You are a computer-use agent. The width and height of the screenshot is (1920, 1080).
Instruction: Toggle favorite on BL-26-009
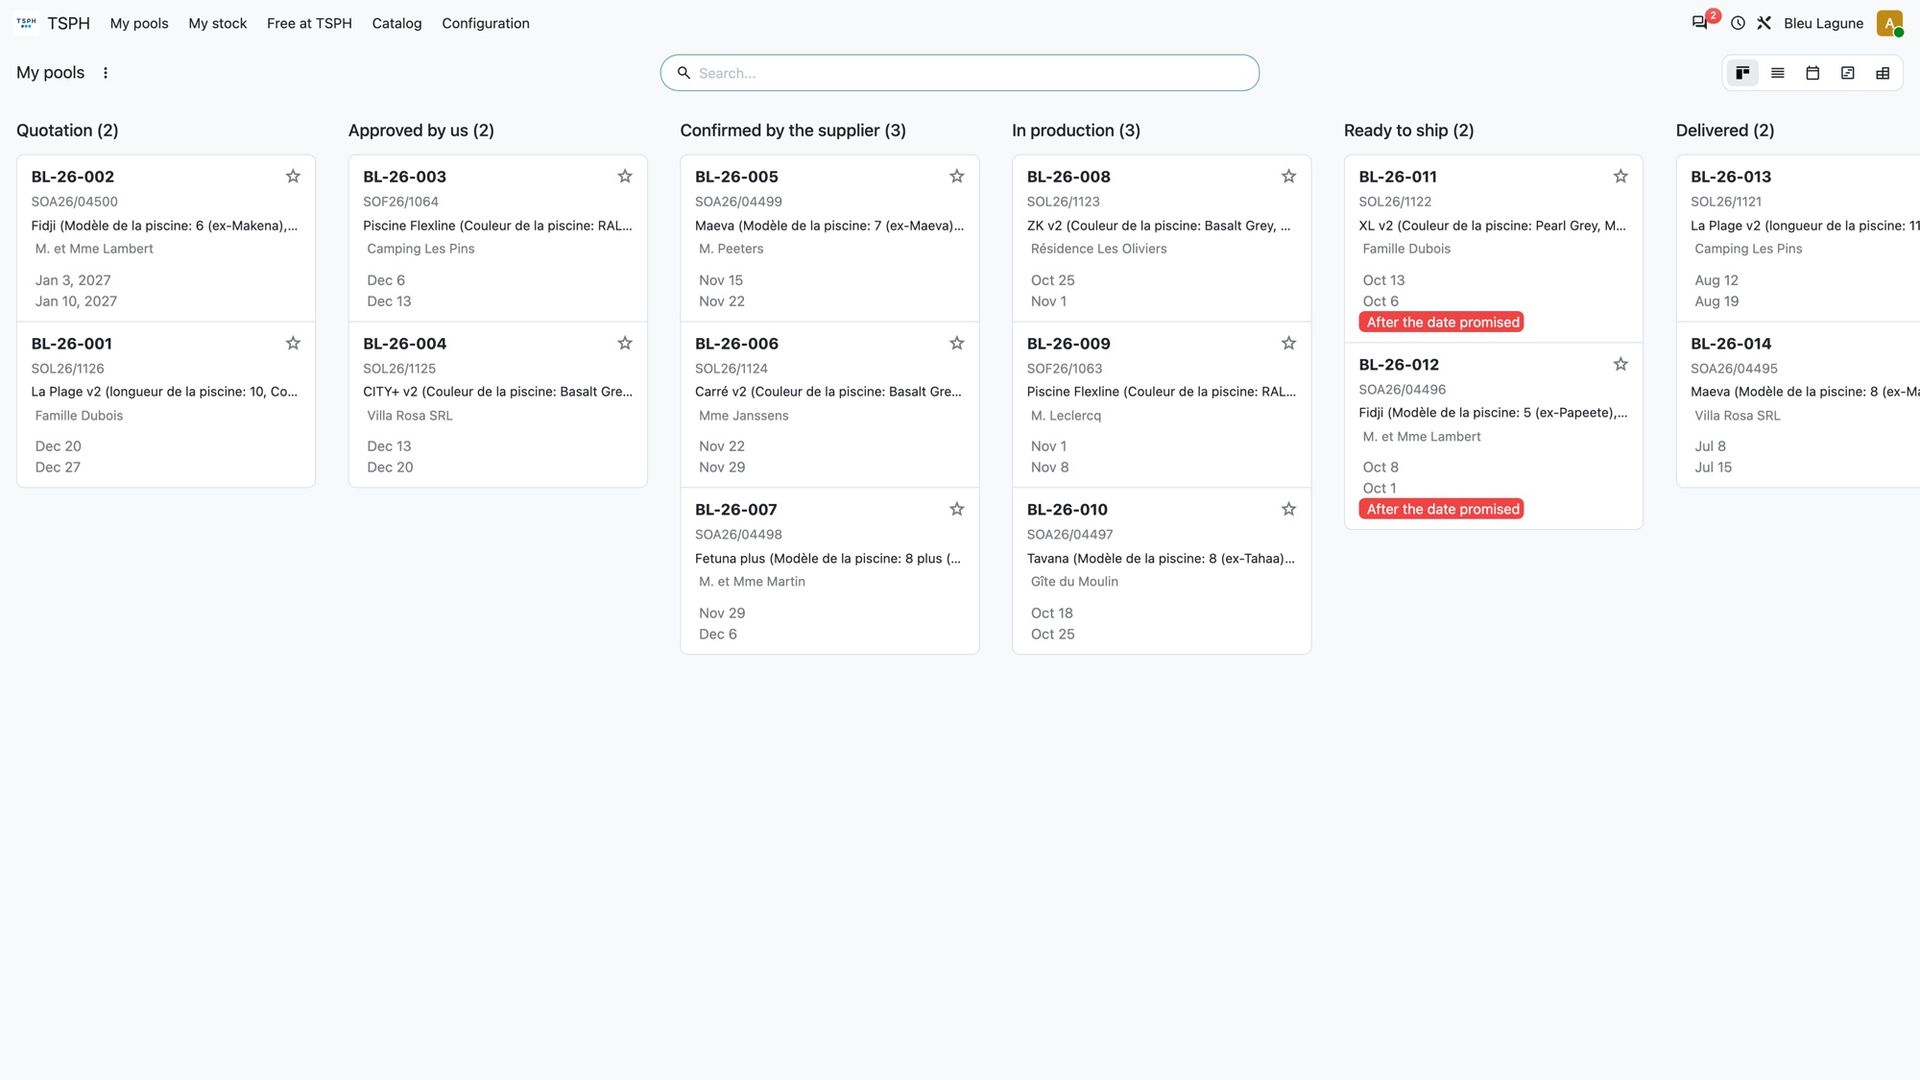point(1289,343)
